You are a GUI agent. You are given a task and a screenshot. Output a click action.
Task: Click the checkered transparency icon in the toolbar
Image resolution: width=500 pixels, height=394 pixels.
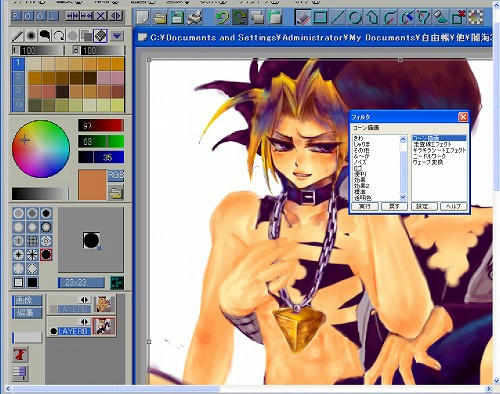point(476,17)
